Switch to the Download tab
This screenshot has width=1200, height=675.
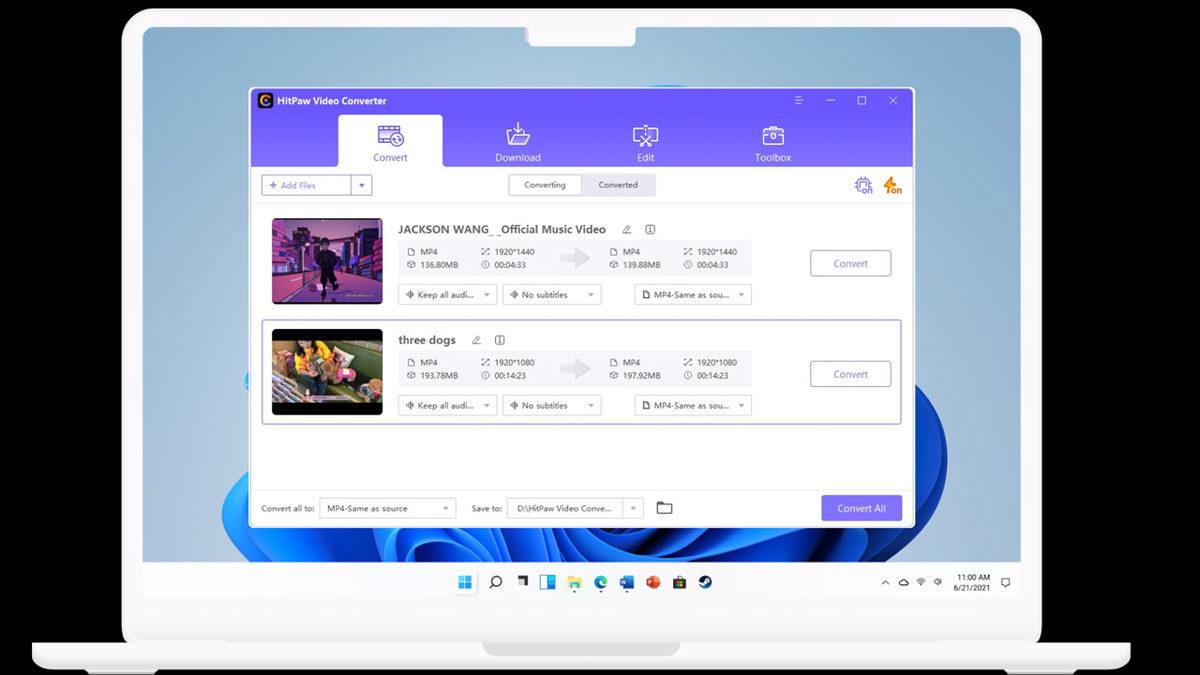coord(517,141)
